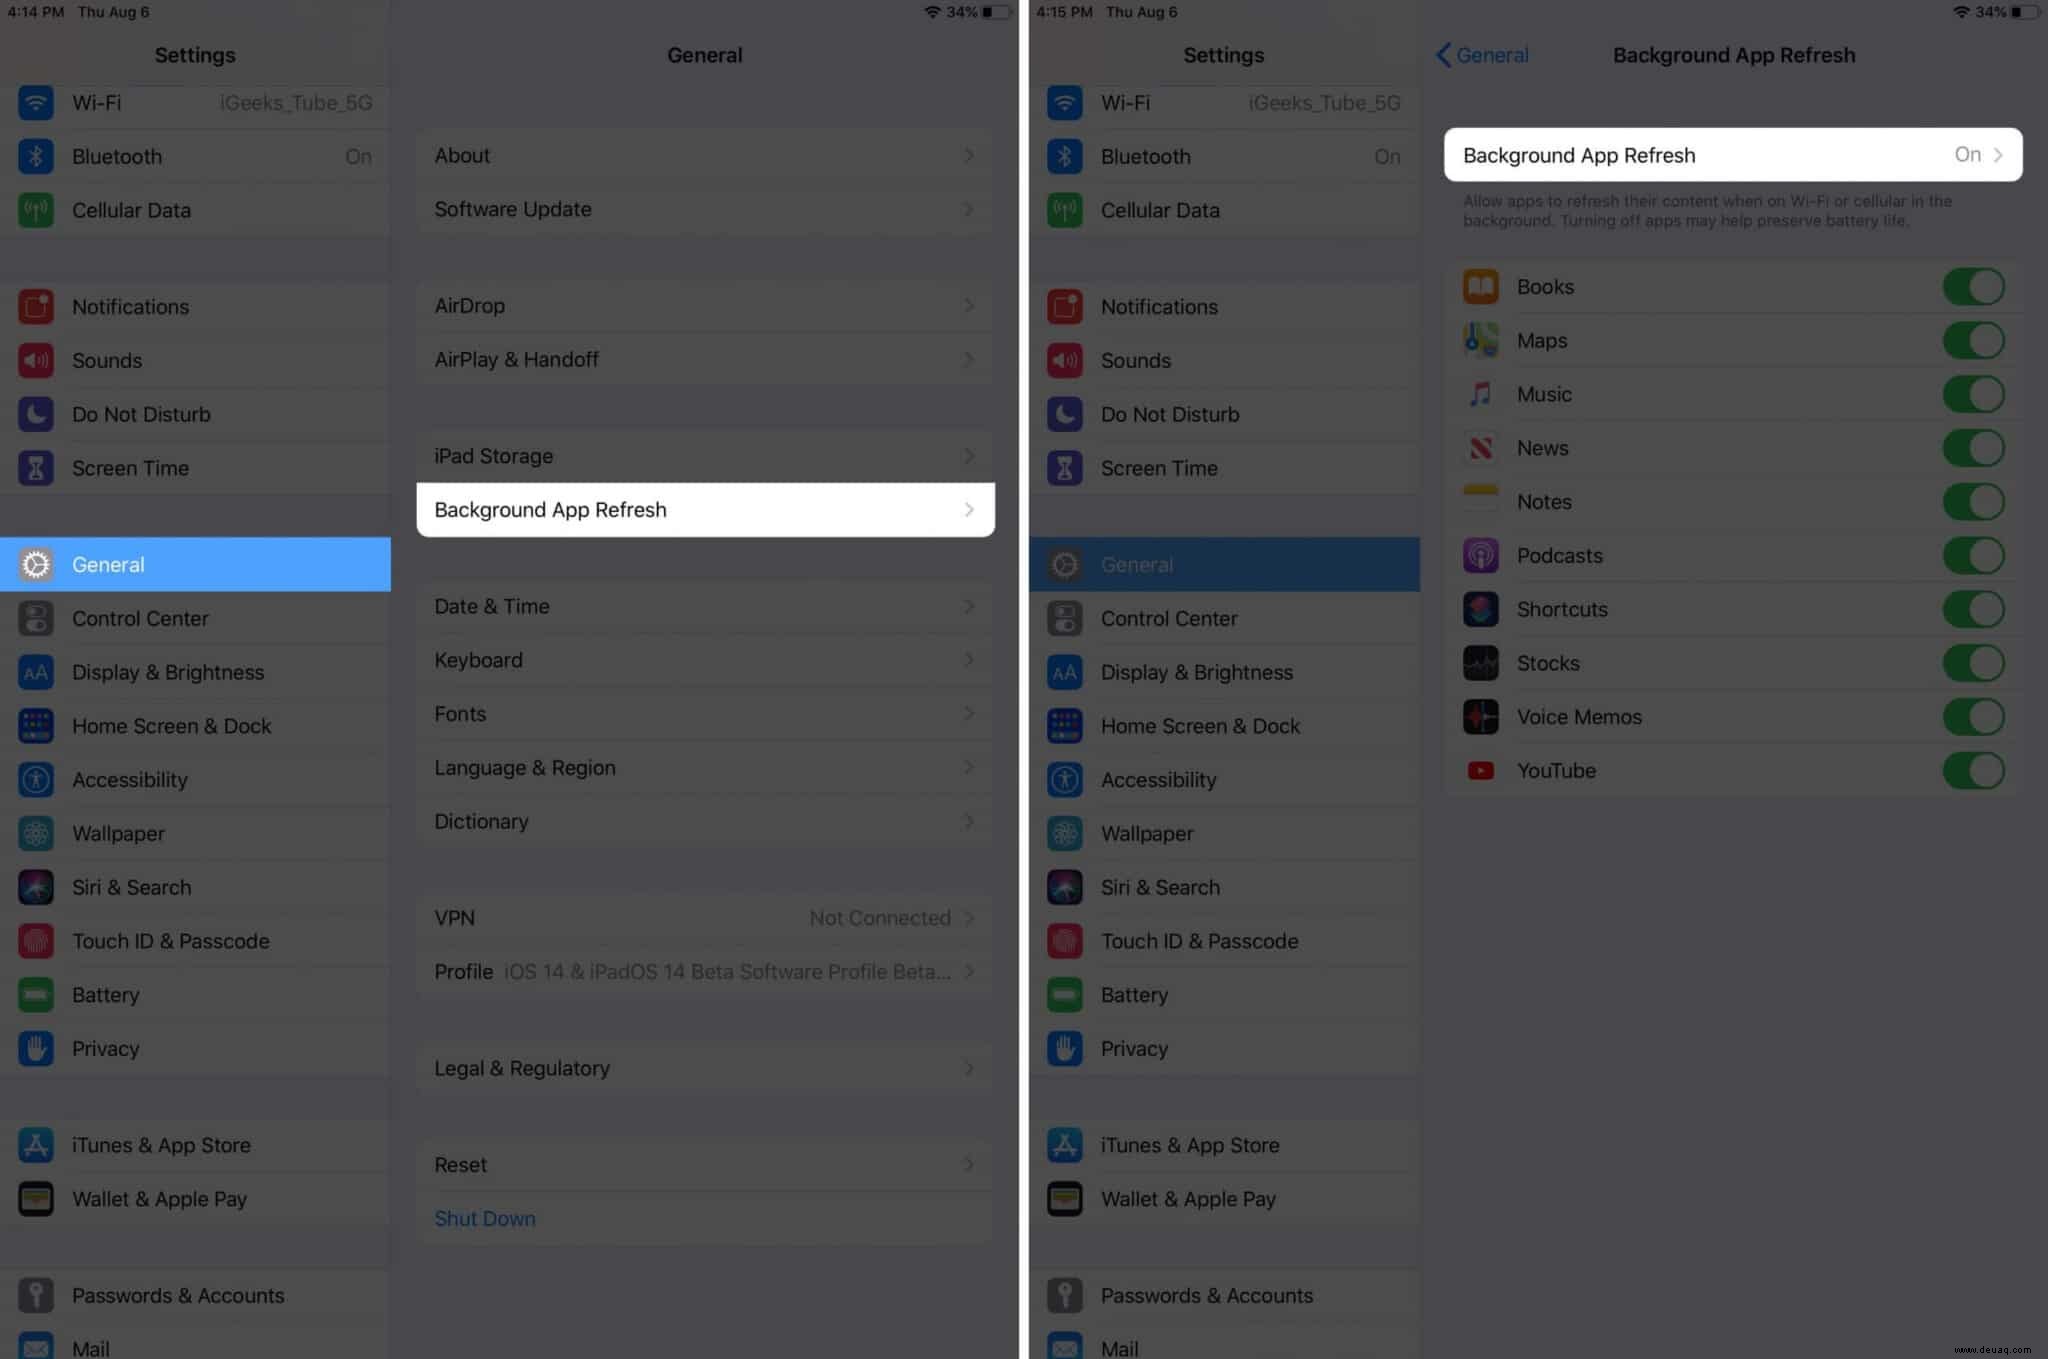The width and height of the screenshot is (2048, 1359).
Task: Expand Background App Refresh master toggle
Action: tap(1733, 153)
